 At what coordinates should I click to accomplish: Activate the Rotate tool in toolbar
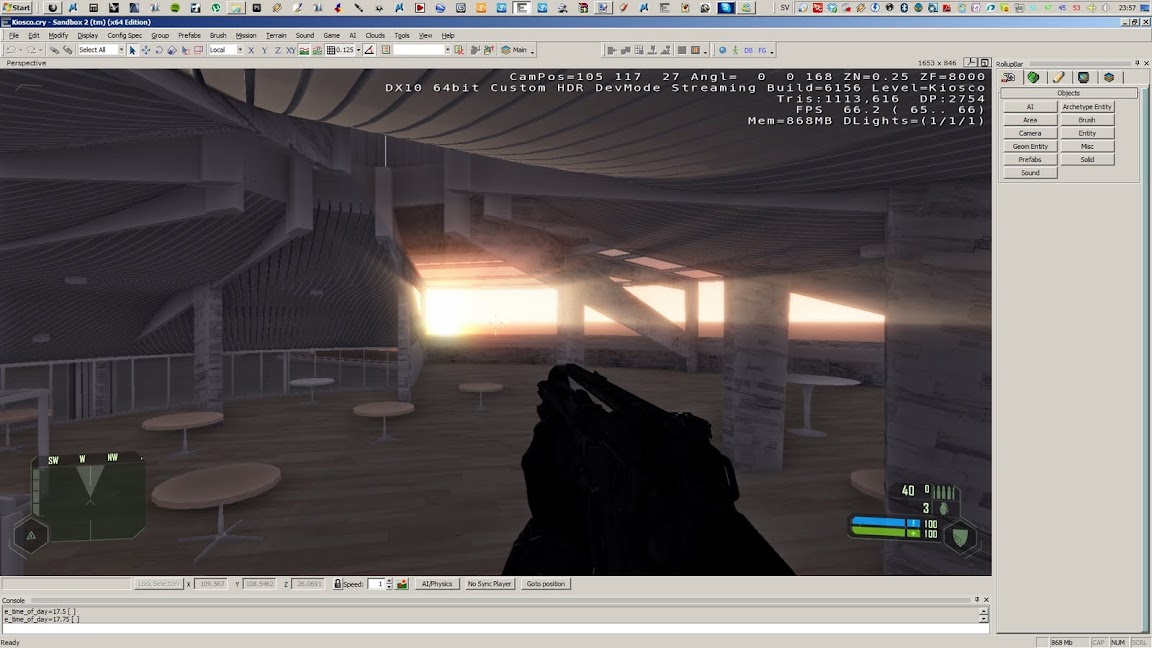[159, 50]
